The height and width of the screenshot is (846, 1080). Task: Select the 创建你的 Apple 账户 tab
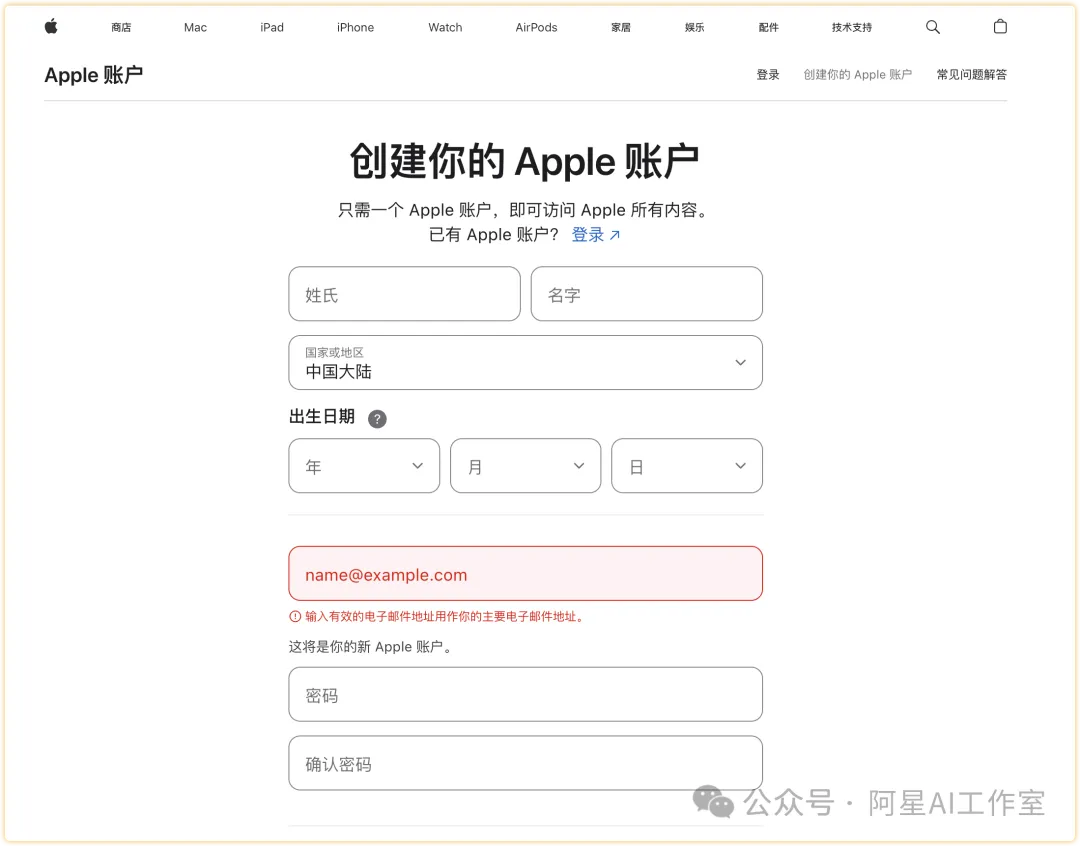coord(858,74)
